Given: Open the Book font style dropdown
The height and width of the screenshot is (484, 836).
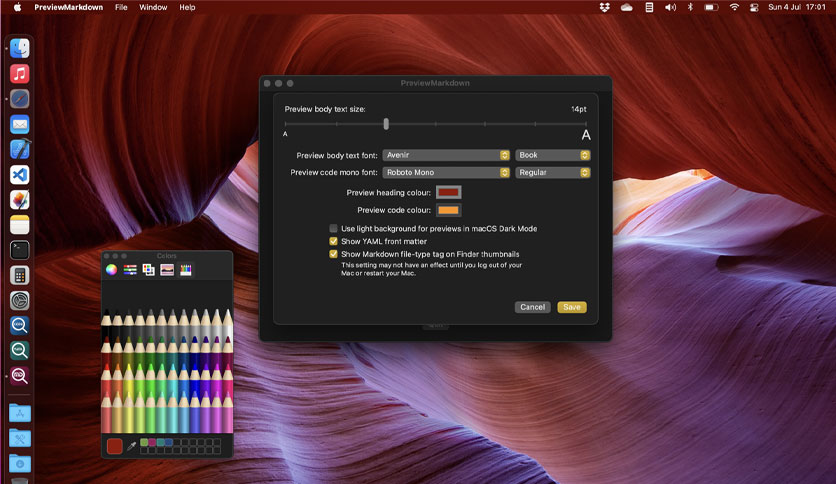Looking at the screenshot, I should coord(553,155).
